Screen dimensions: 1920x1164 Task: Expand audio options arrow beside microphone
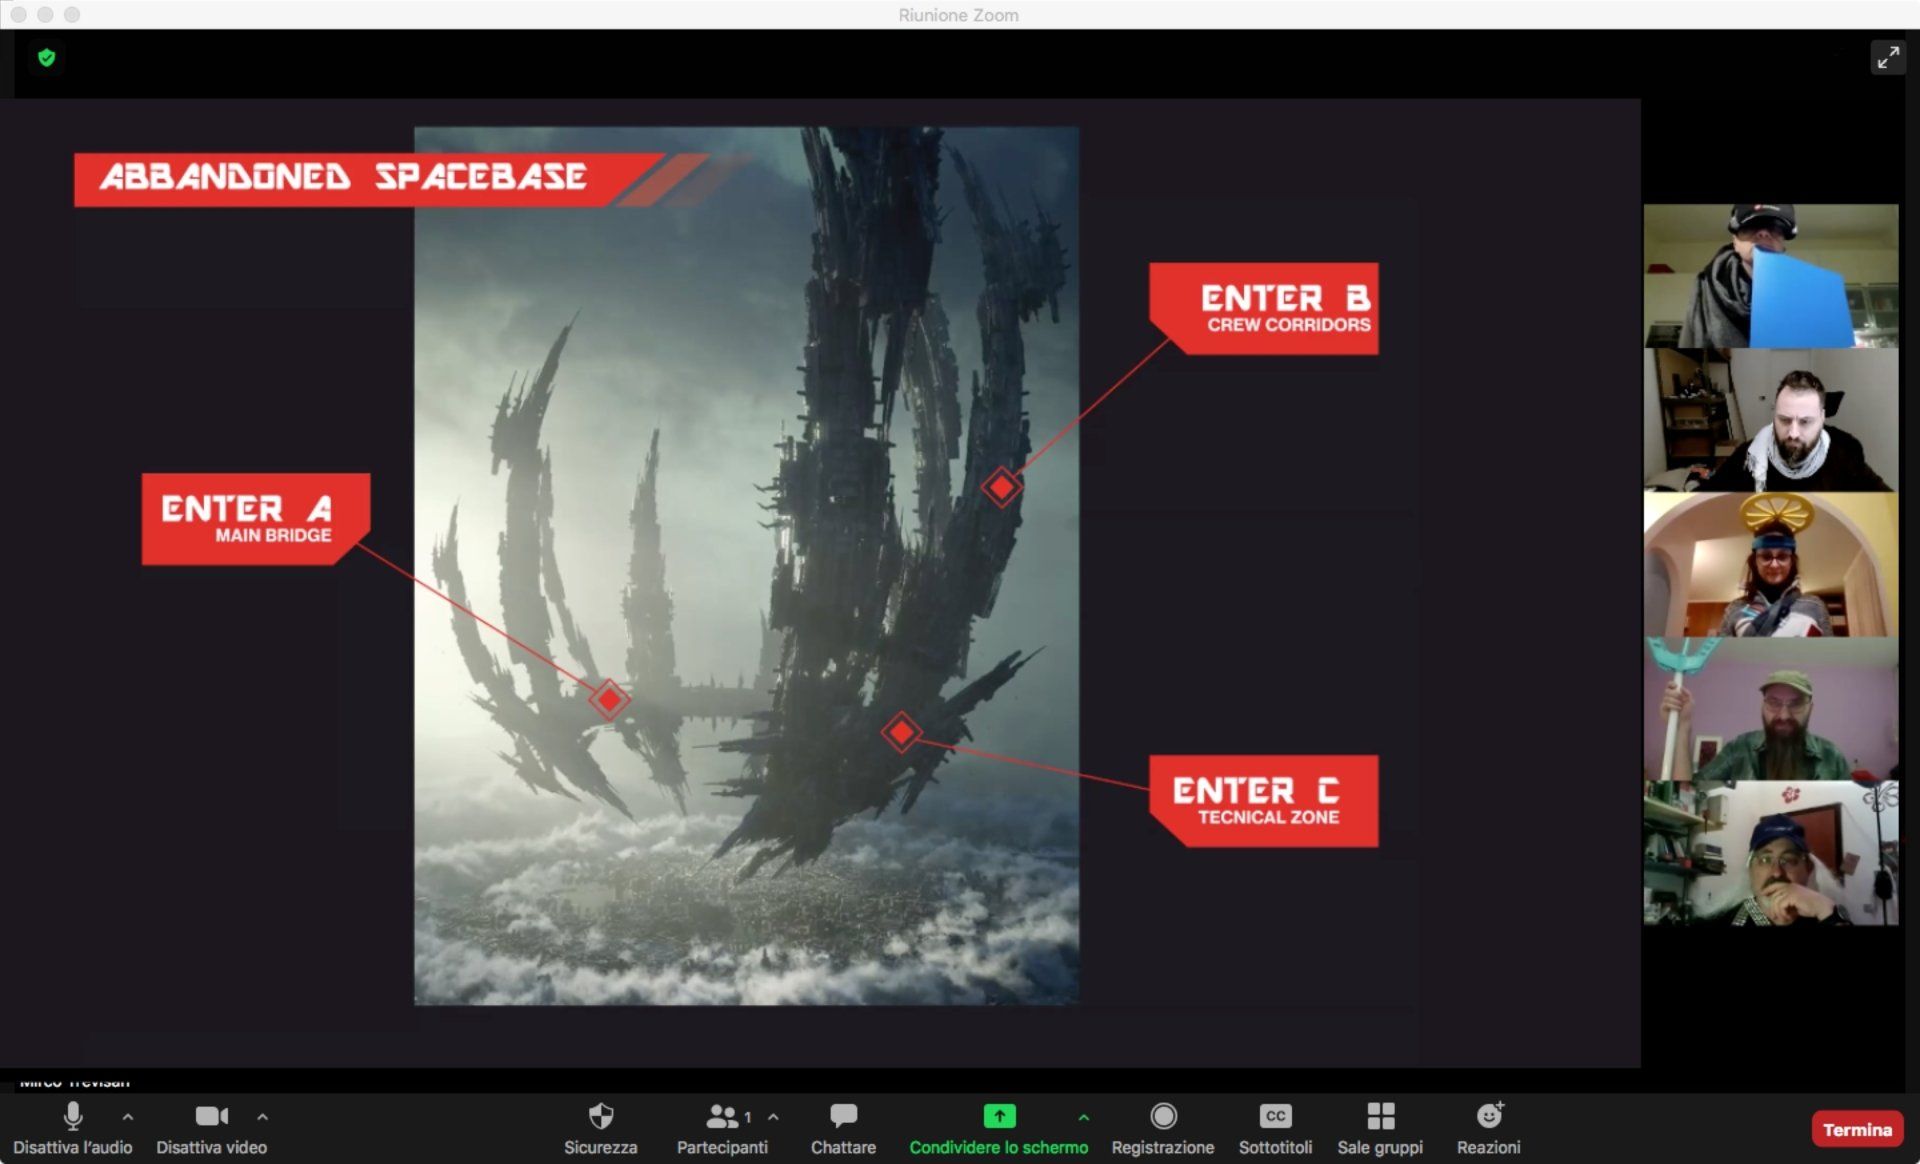tap(128, 1117)
